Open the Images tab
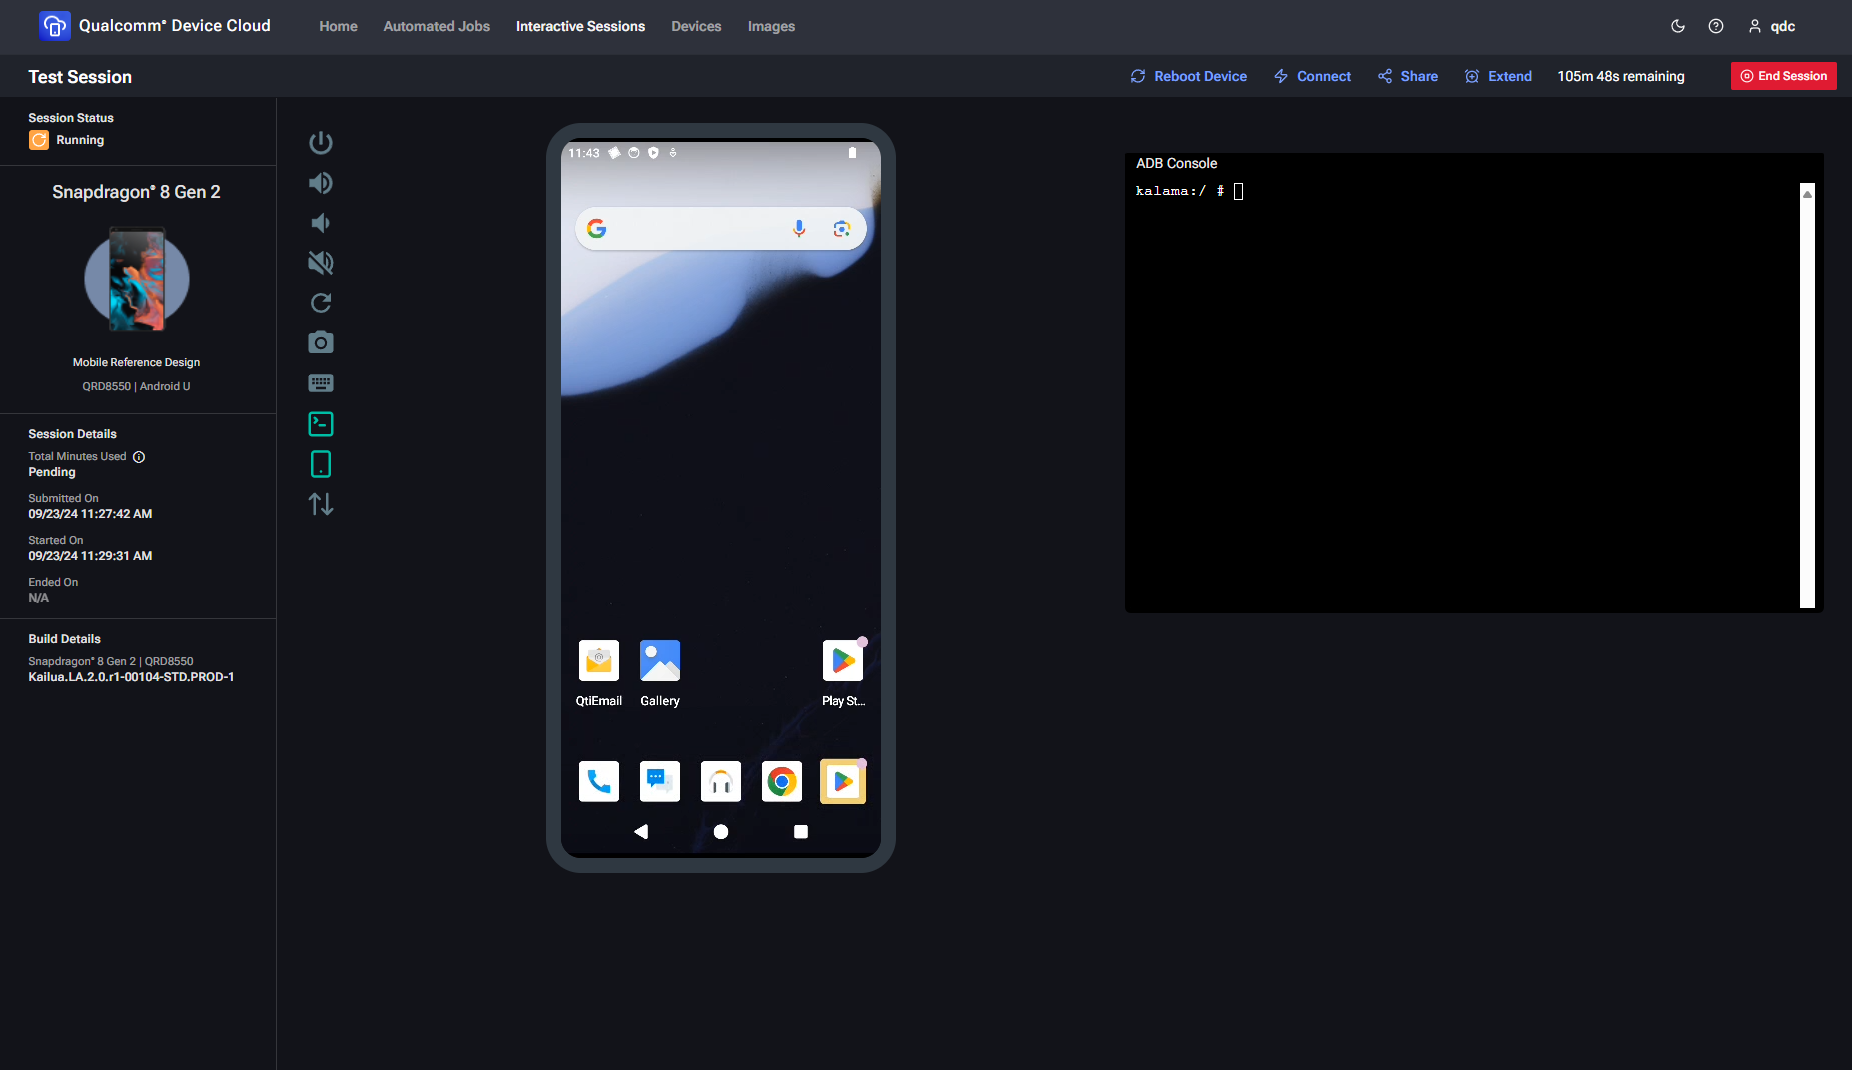The image size is (1852, 1070). tap(771, 26)
